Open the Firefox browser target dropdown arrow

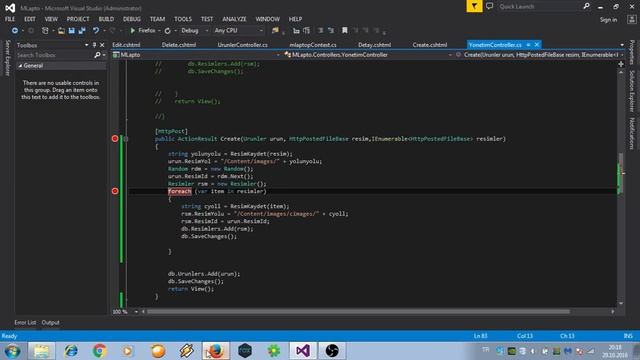click(x=159, y=31)
